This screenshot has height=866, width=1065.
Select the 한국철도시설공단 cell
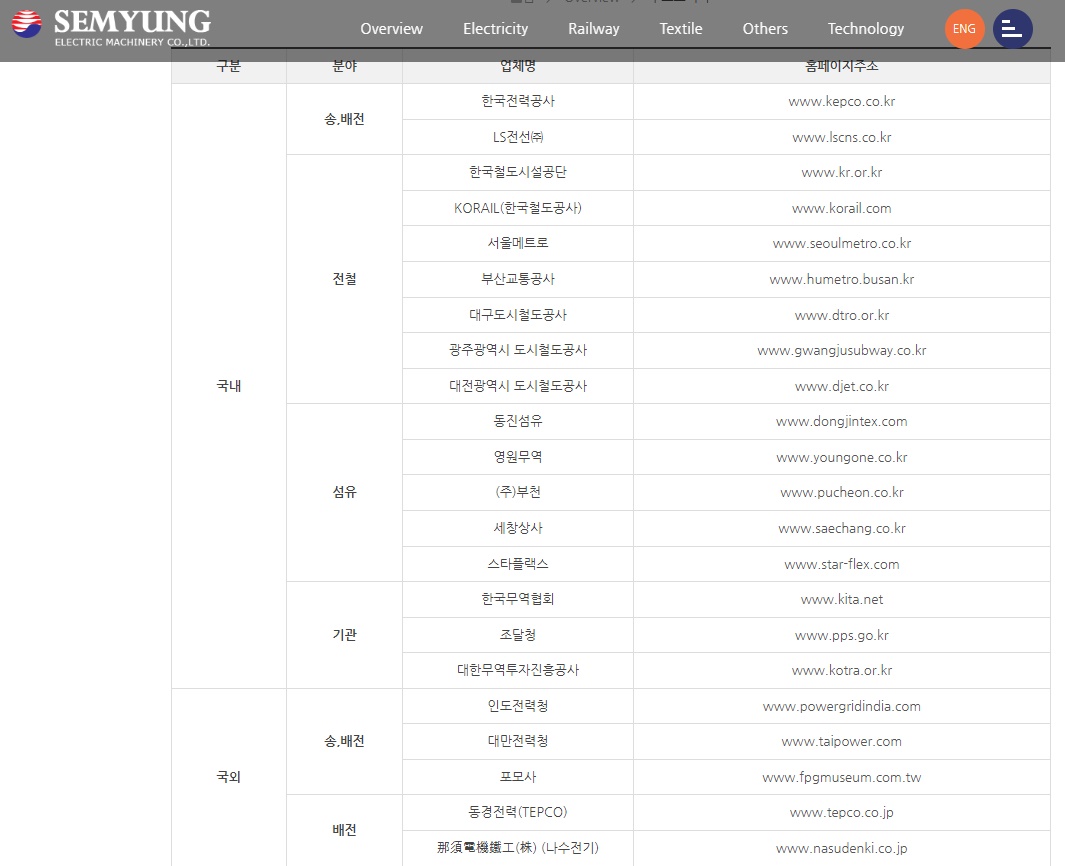click(518, 173)
